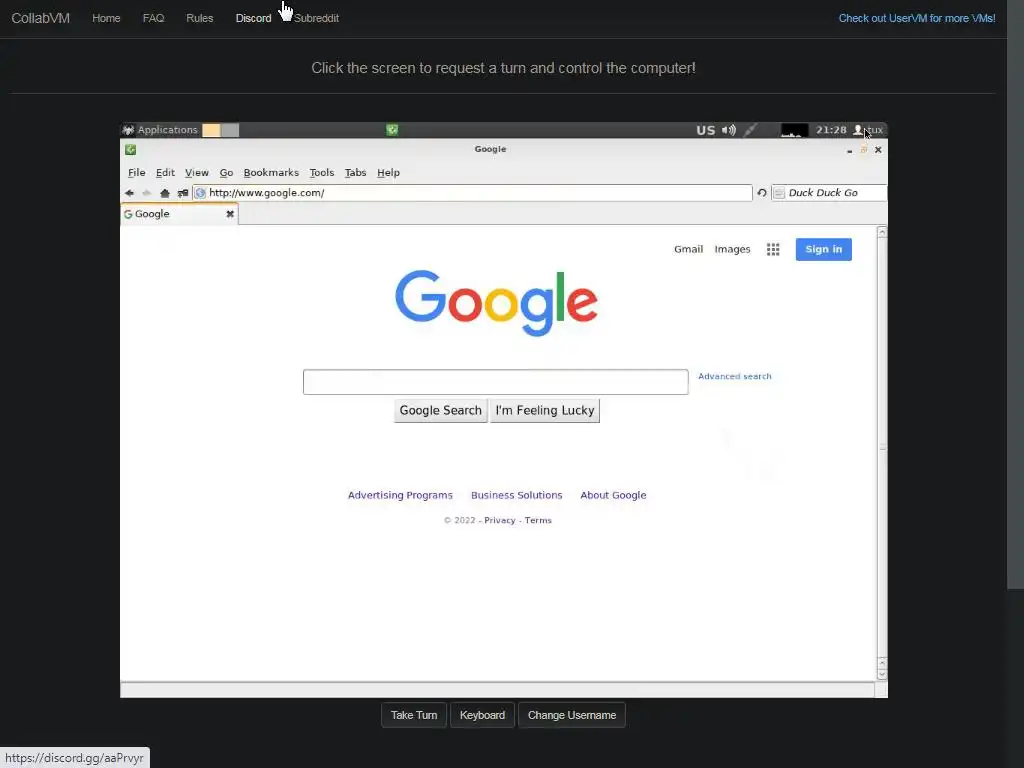This screenshot has width=1024, height=768.
Task: Open the Privacy link
Action: 500,520
